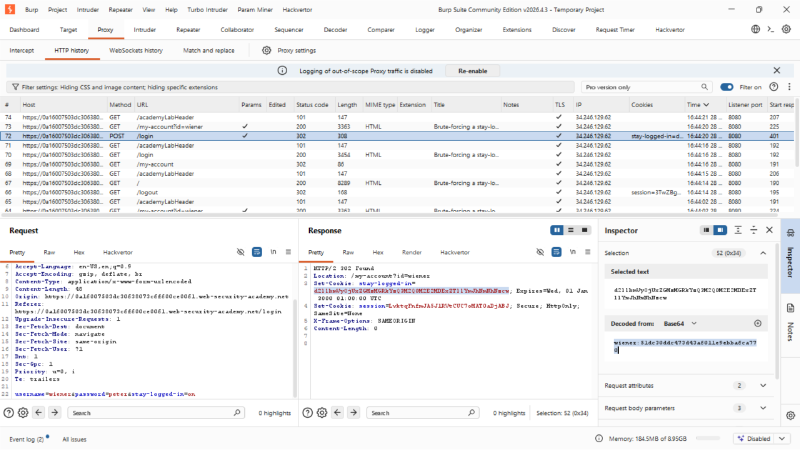800x450 pixels.
Task: Open global settings gear in the top bar
Action: (786, 29)
